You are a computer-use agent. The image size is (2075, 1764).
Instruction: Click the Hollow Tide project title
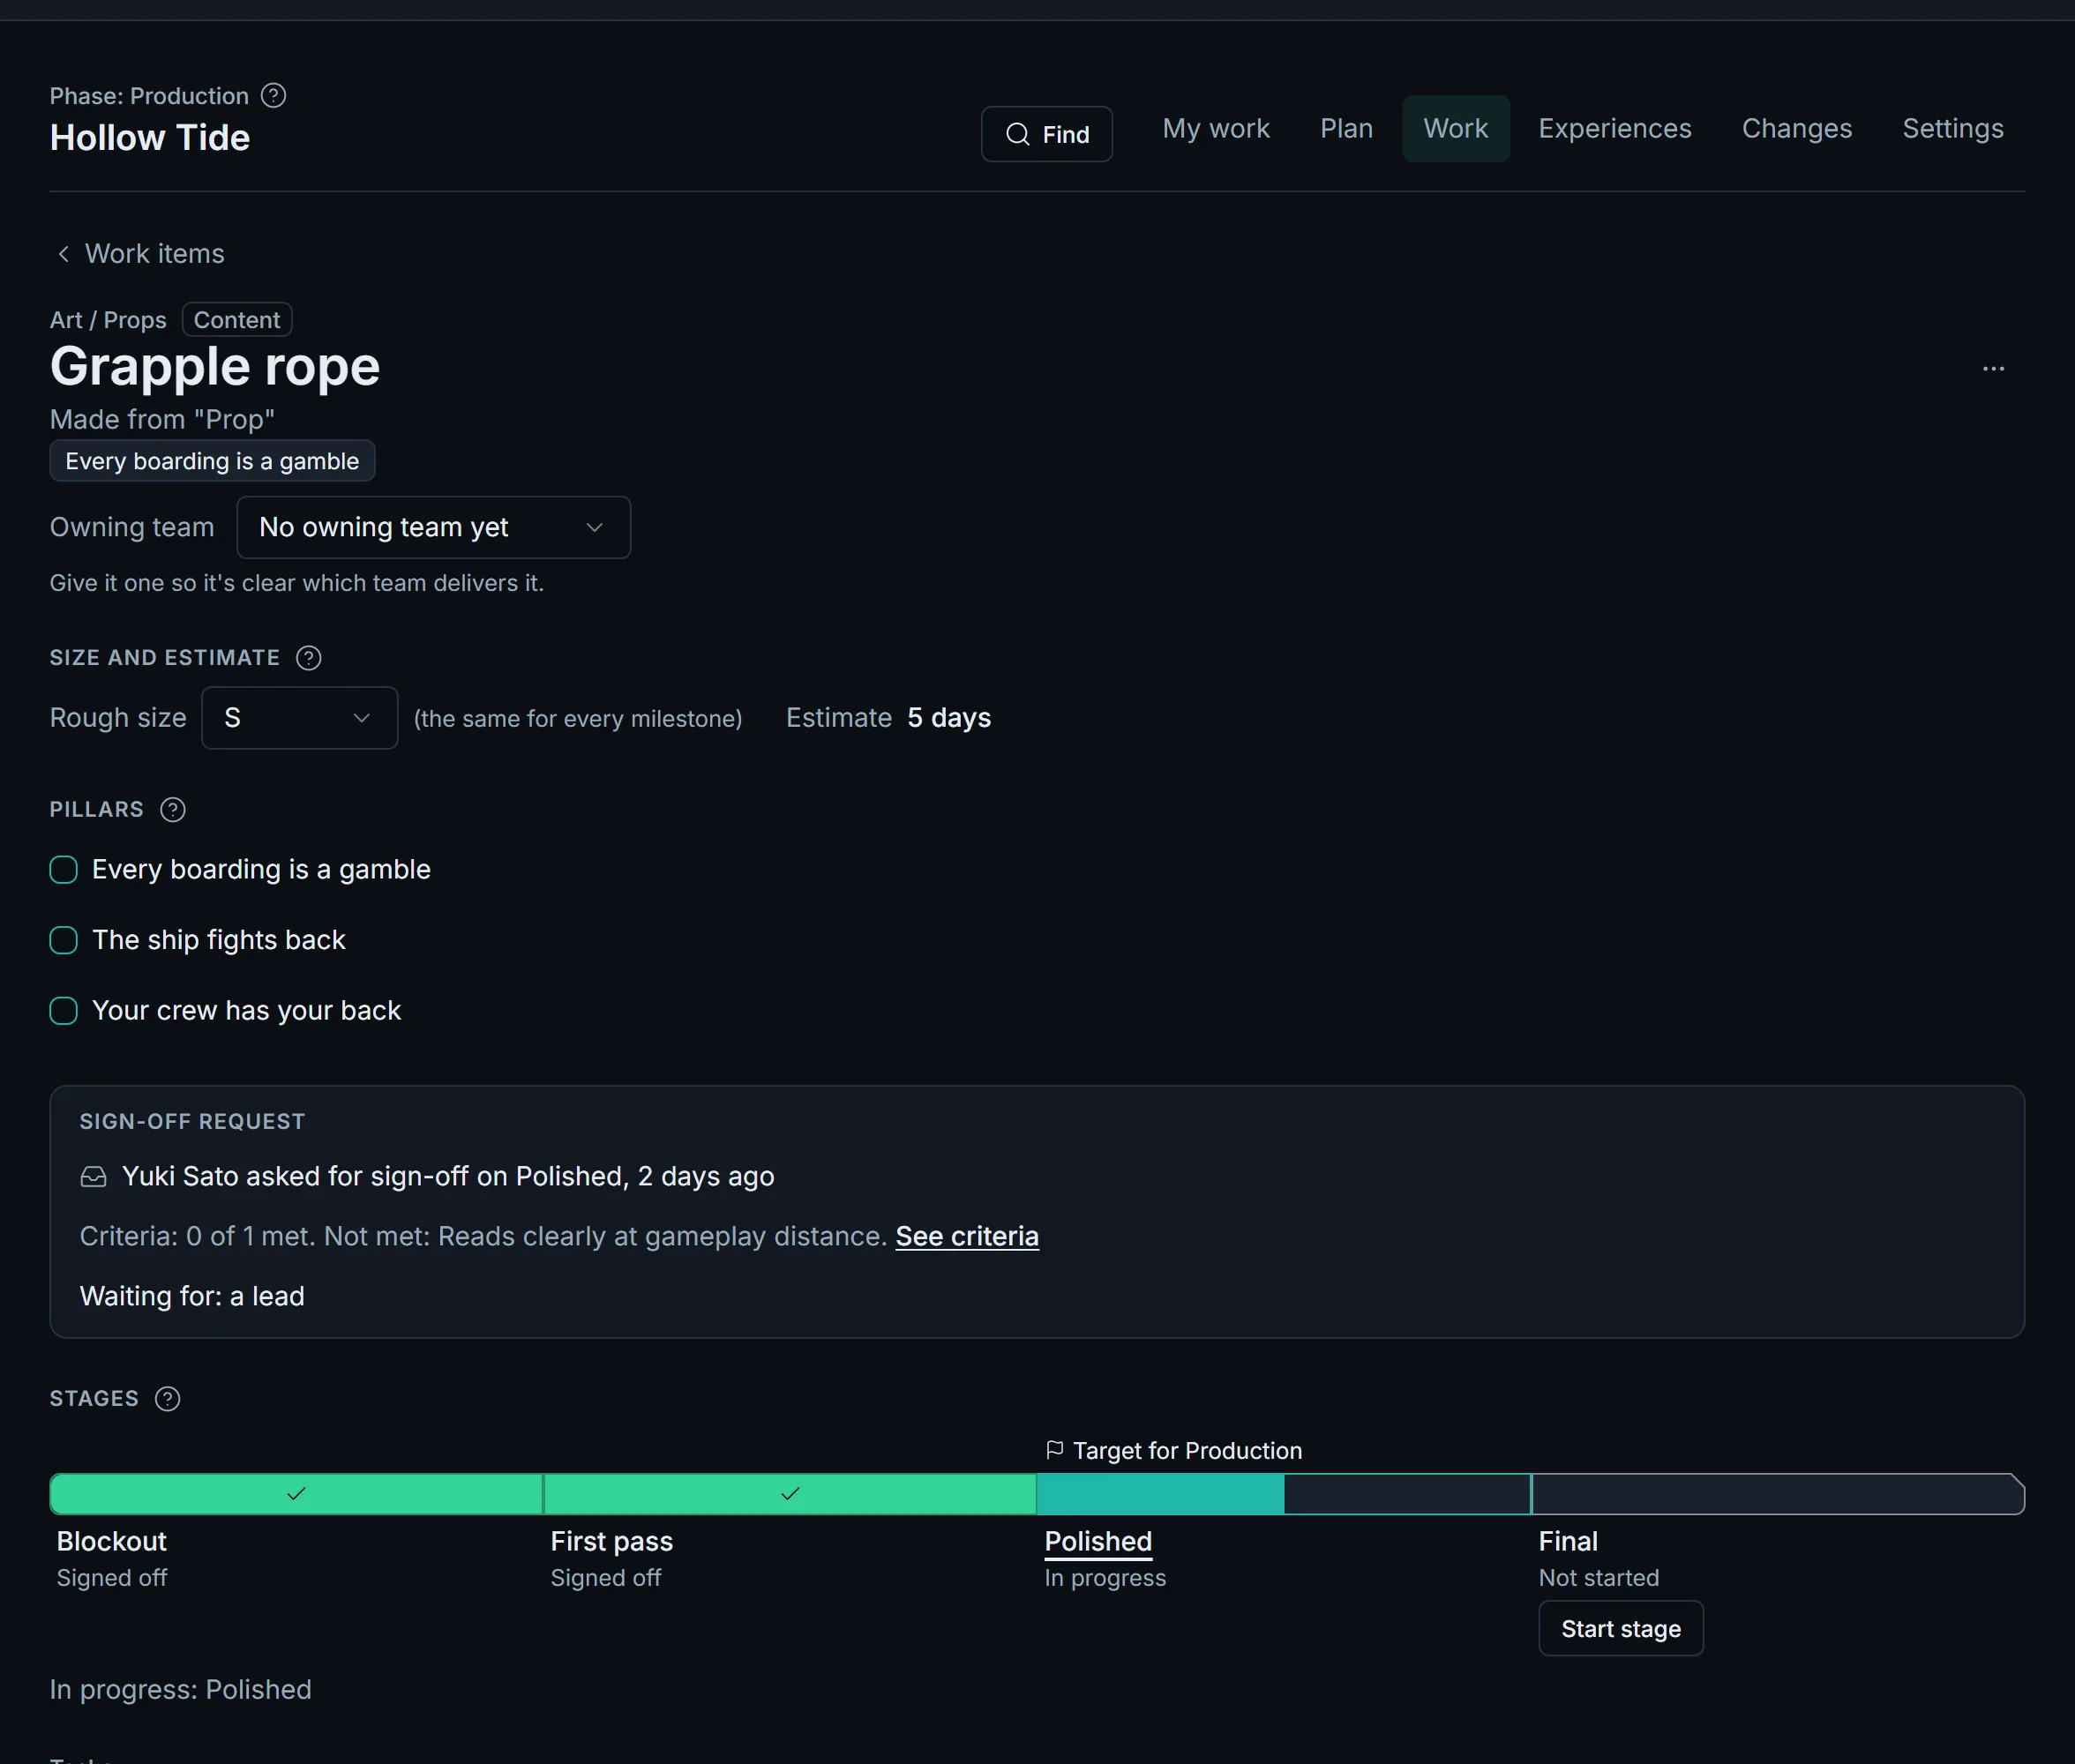pyautogui.click(x=150, y=138)
